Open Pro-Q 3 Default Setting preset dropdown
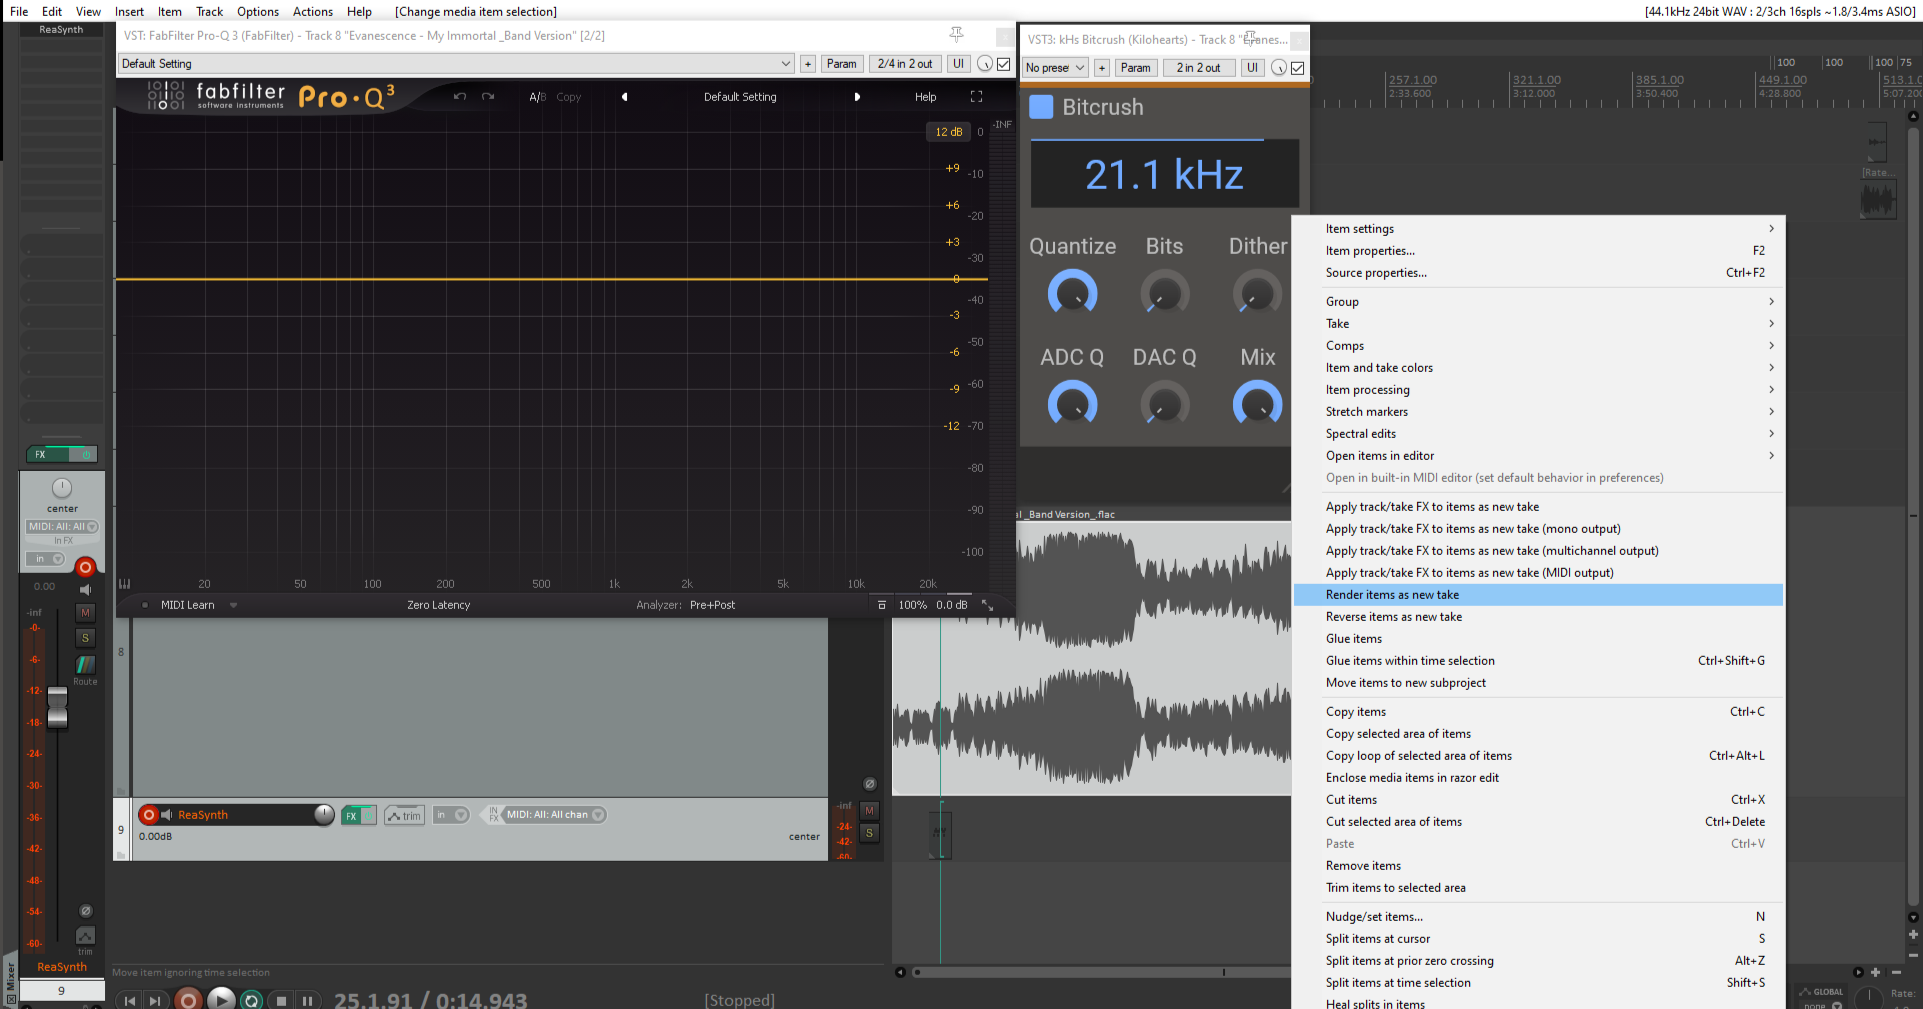The height and width of the screenshot is (1009, 1923). [456, 64]
